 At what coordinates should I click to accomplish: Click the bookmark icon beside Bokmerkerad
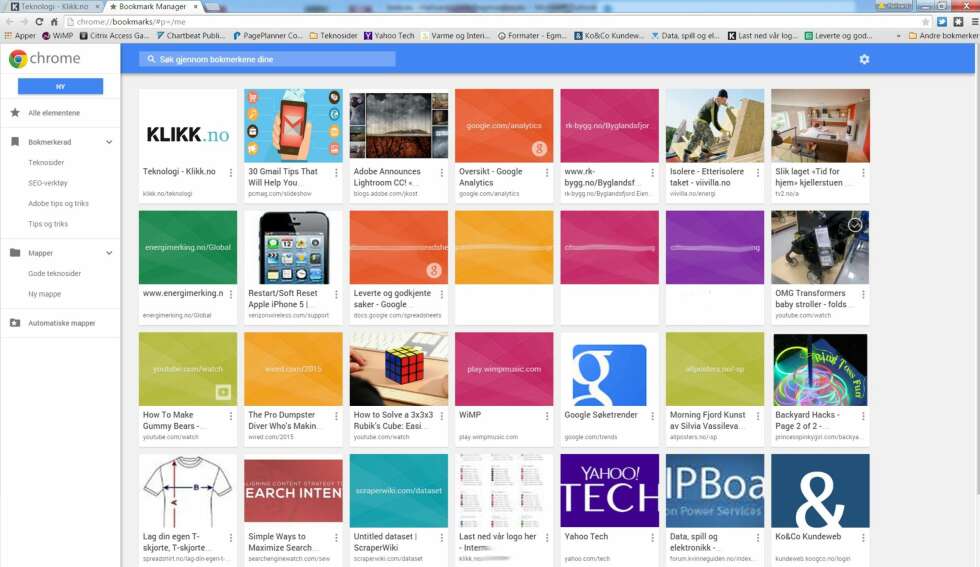click(15, 142)
